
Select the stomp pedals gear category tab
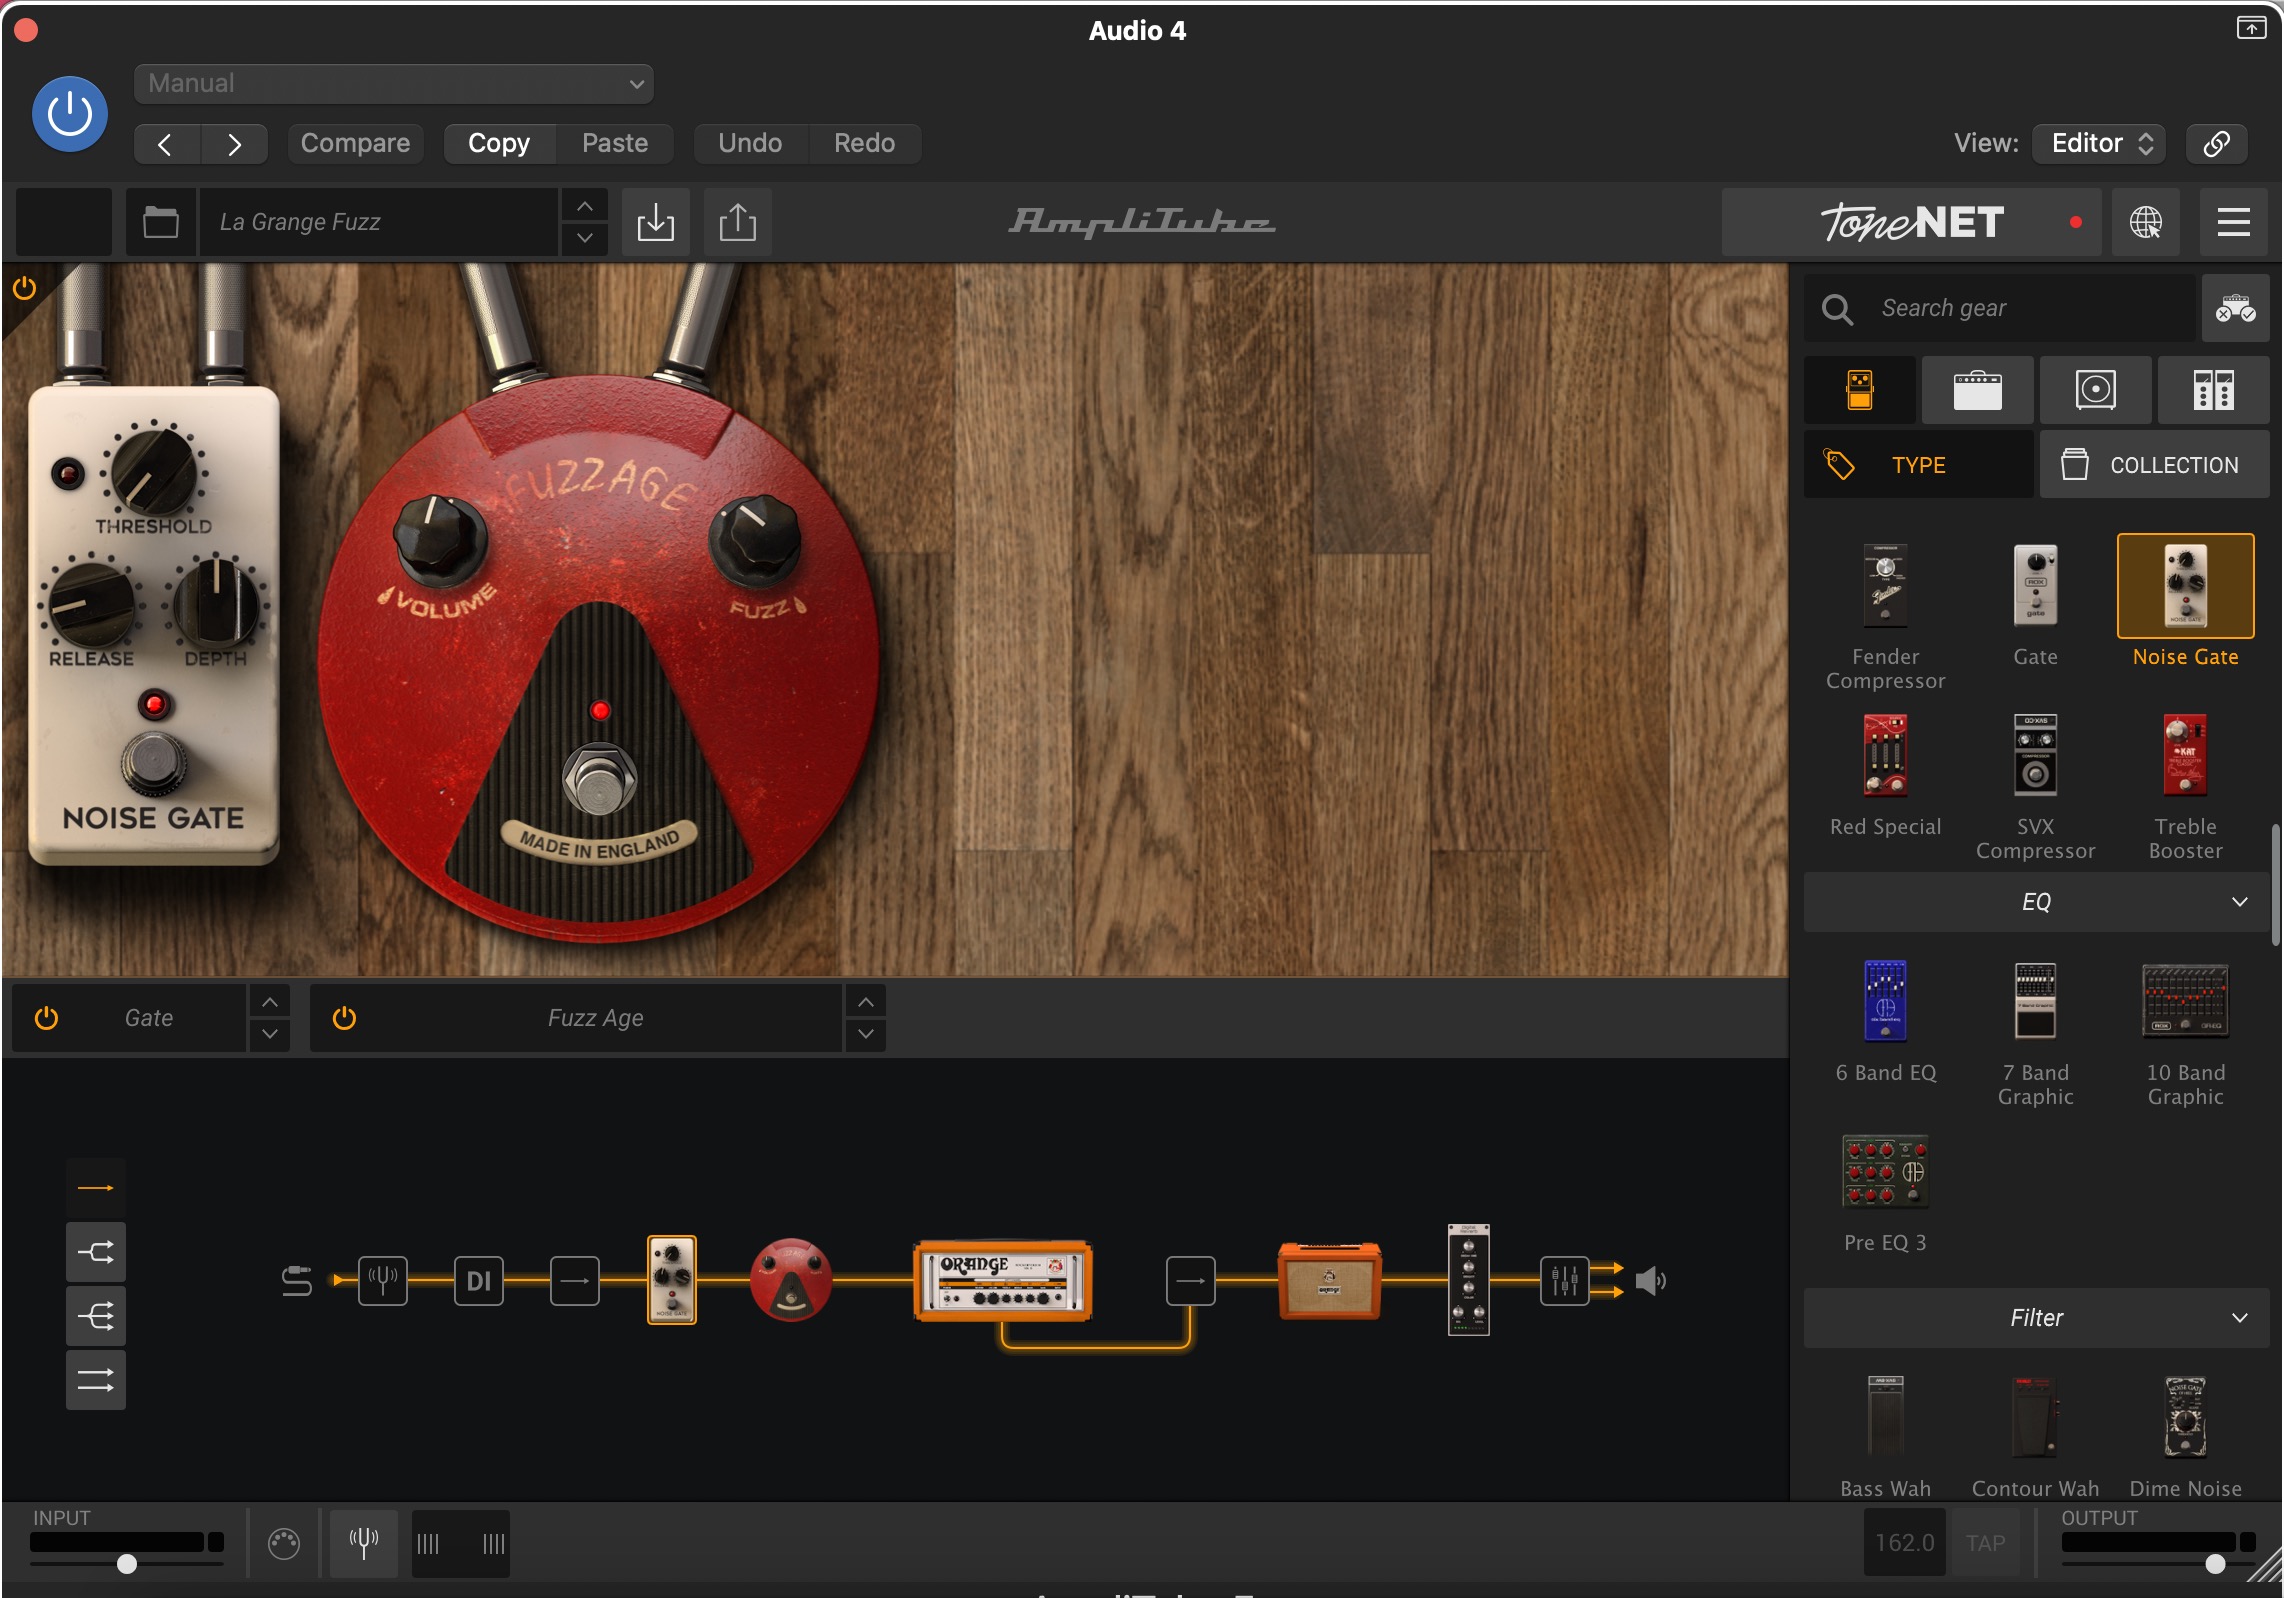(x=1860, y=390)
